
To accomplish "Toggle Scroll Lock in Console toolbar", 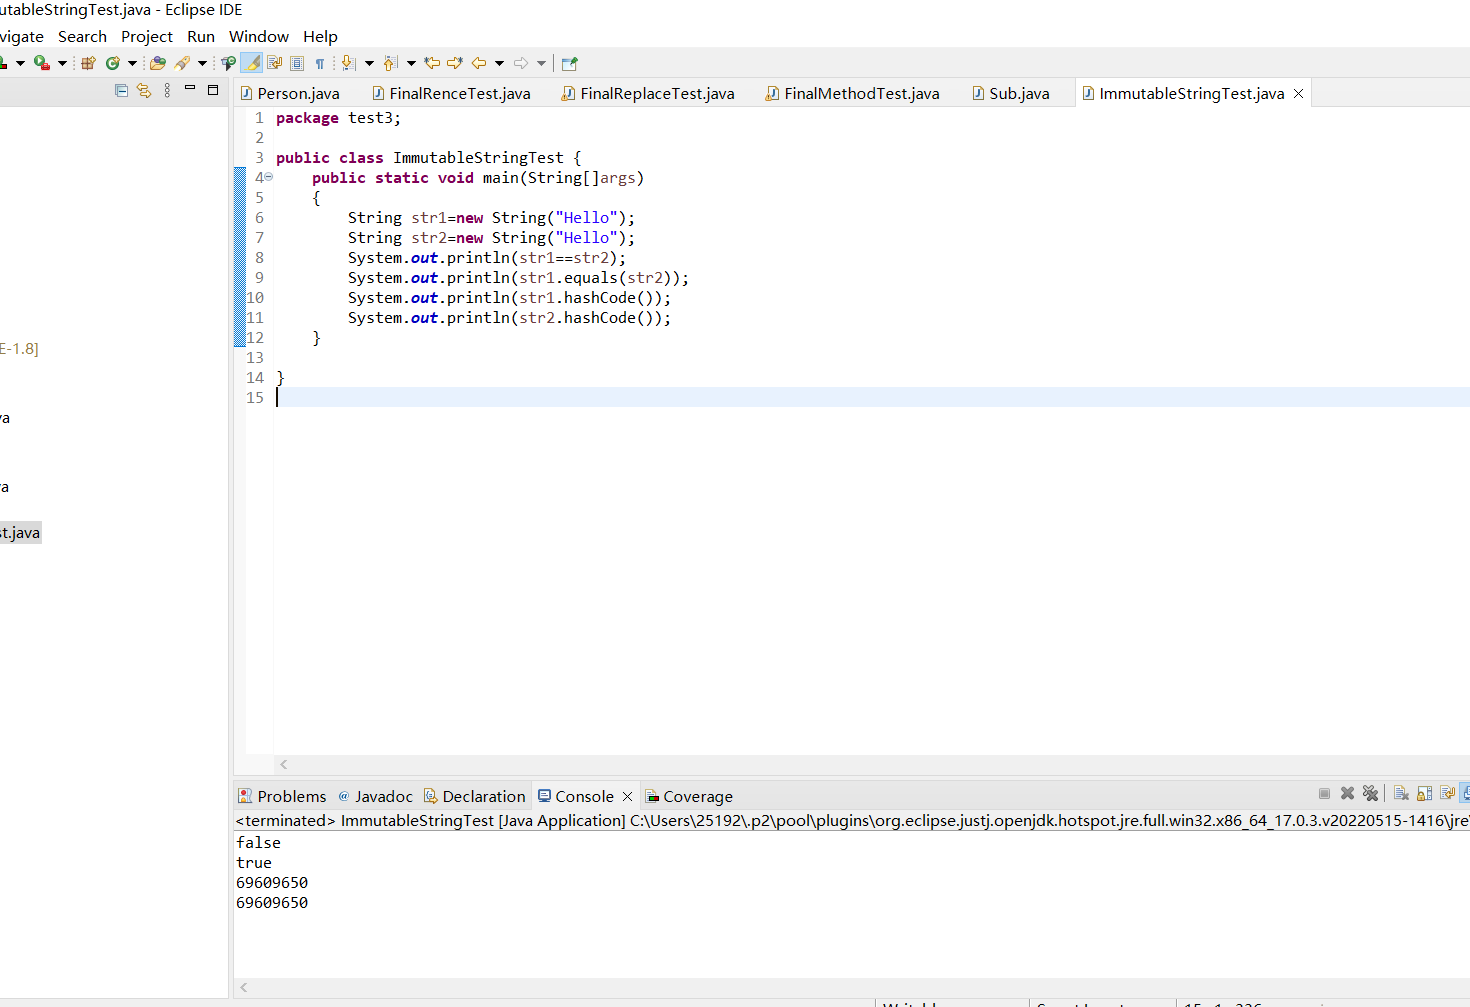I will pyautogui.click(x=1425, y=794).
